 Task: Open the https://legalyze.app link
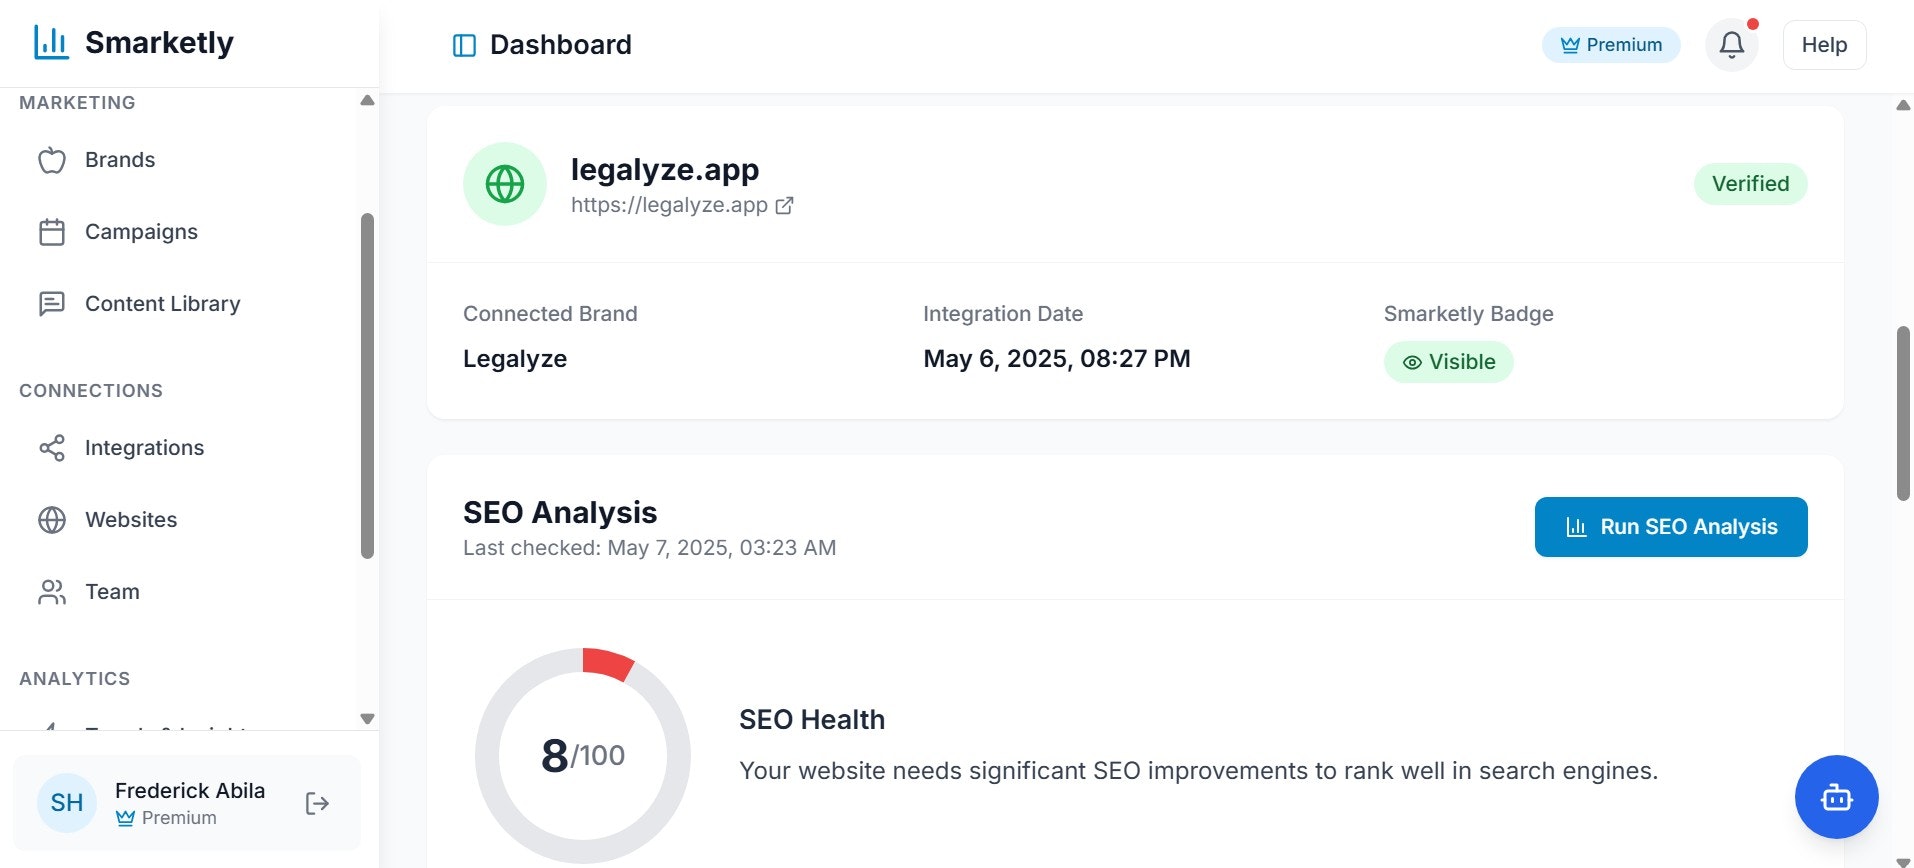tap(669, 205)
